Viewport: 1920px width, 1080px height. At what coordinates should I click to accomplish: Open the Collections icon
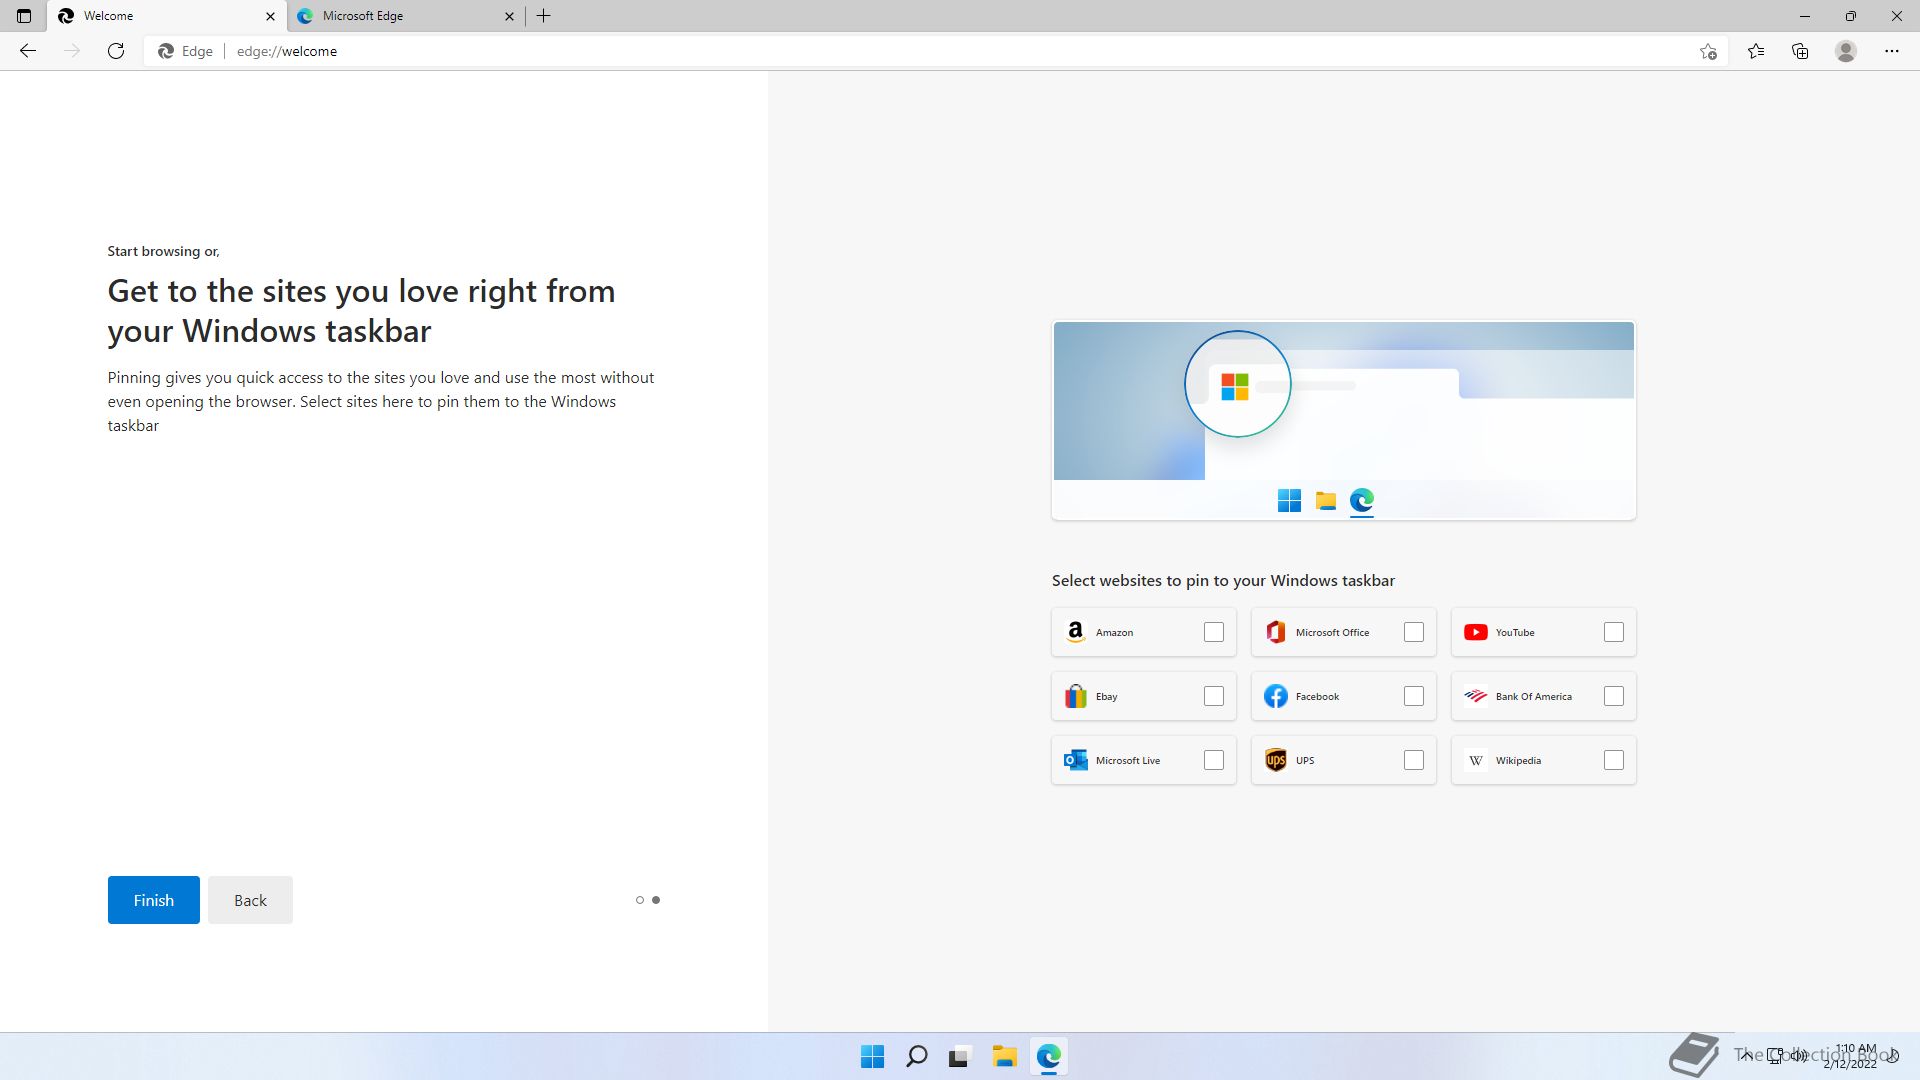point(1800,51)
